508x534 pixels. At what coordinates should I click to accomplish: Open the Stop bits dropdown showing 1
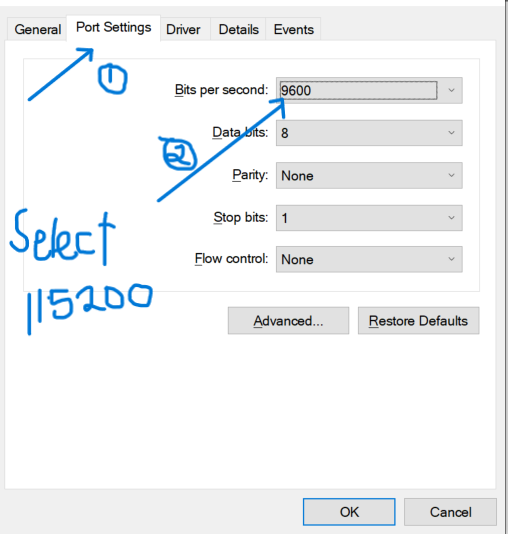click(369, 218)
